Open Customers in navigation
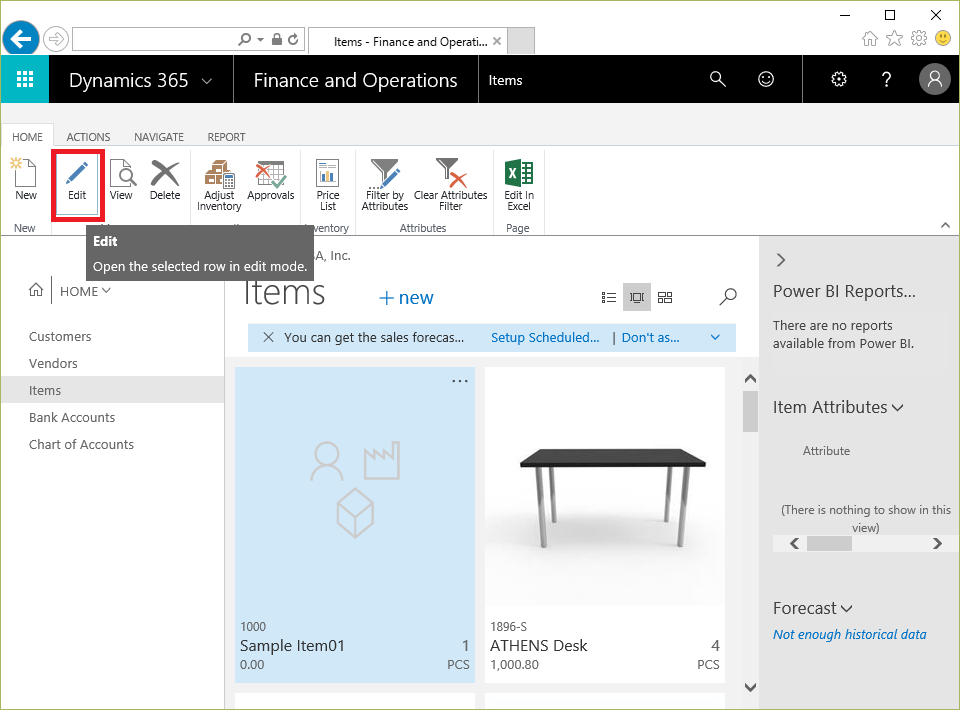The width and height of the screenshot is (960, 710). (x=60, y=336)
